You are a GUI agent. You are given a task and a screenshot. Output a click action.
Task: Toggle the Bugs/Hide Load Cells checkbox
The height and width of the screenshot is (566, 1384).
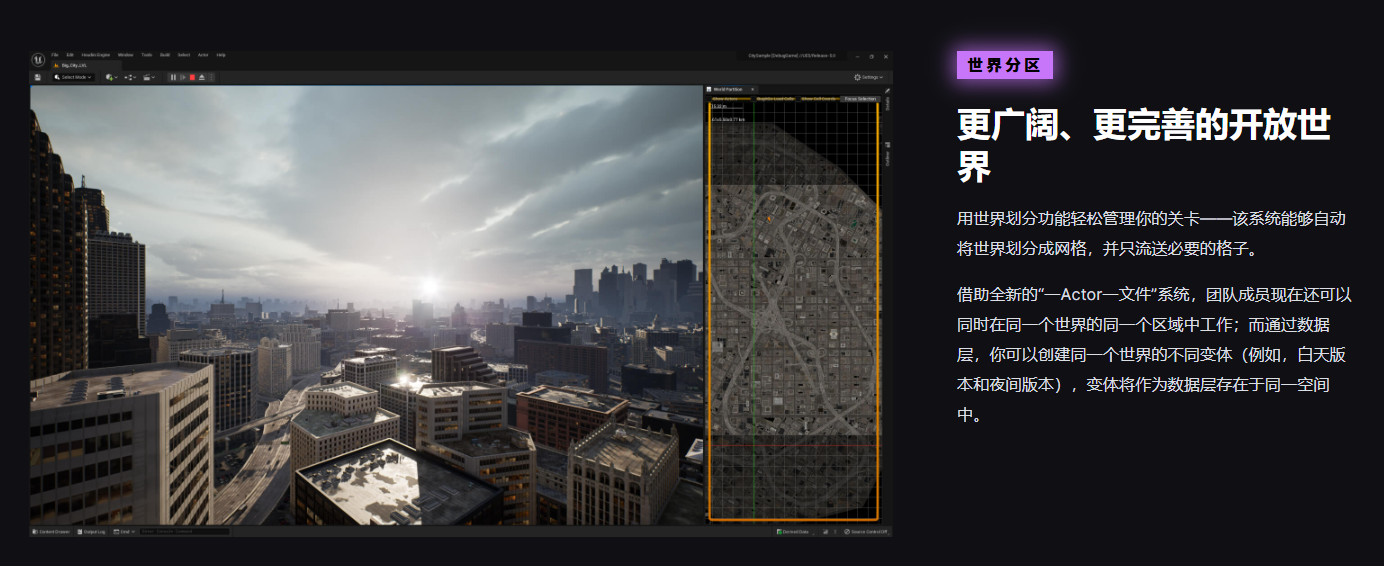click(x=754, y=99)
